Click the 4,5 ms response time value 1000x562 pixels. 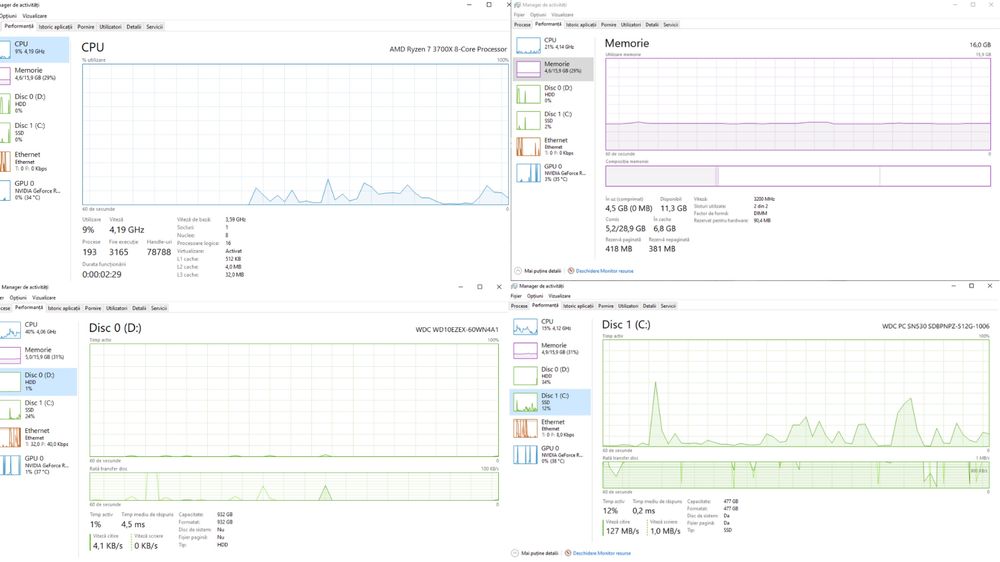point(133,524)
